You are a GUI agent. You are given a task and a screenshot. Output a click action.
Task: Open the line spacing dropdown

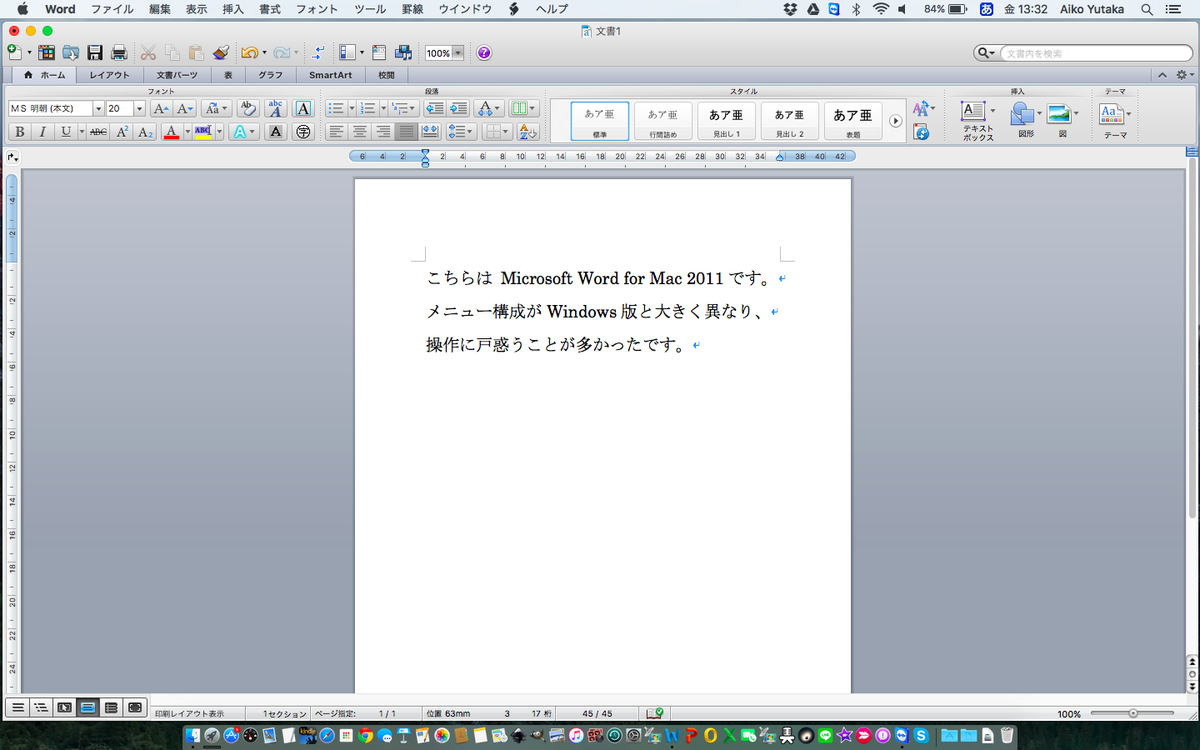coord(459,131)
